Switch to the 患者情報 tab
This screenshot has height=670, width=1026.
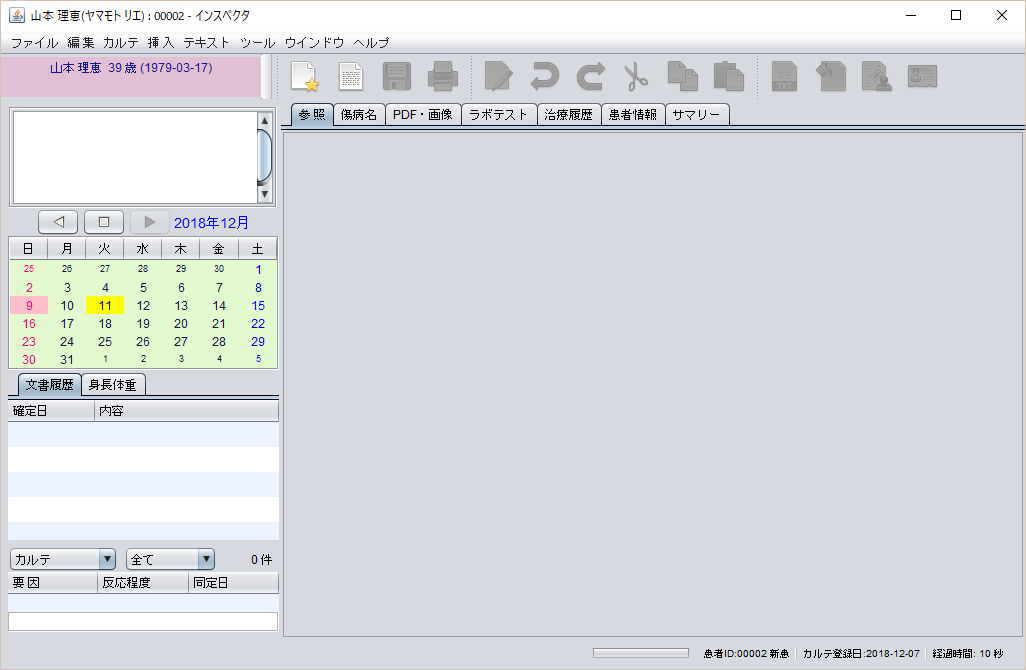pos(633,115)
